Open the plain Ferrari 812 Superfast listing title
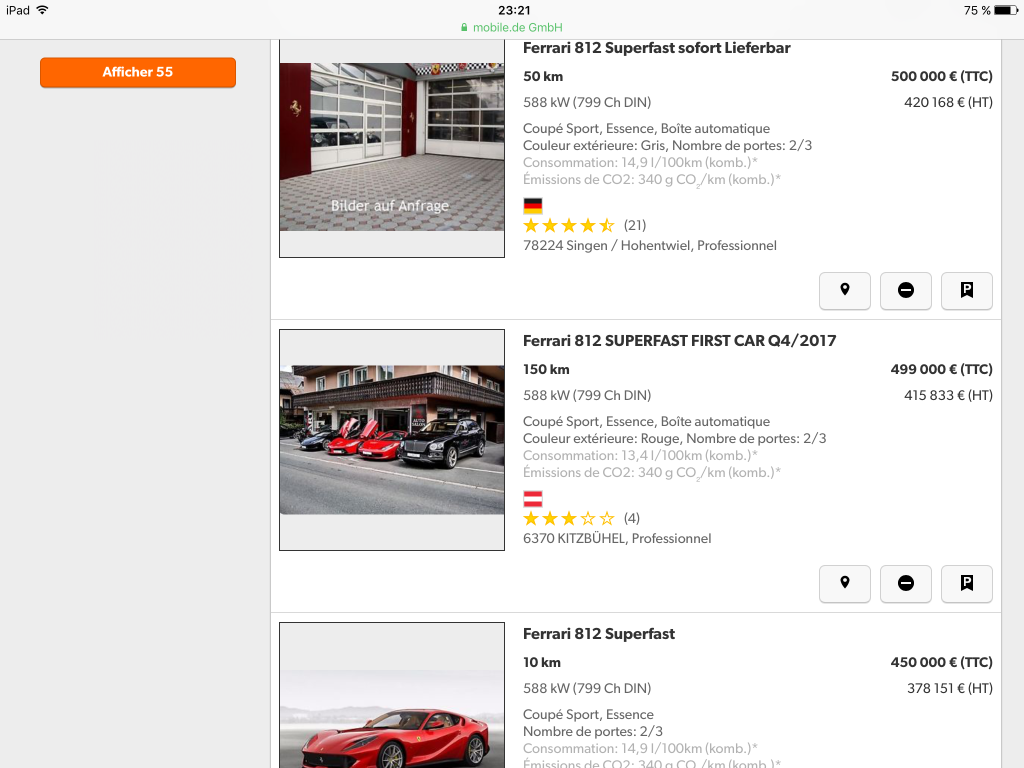The image size is (1024, 768). tap(599, 633)
